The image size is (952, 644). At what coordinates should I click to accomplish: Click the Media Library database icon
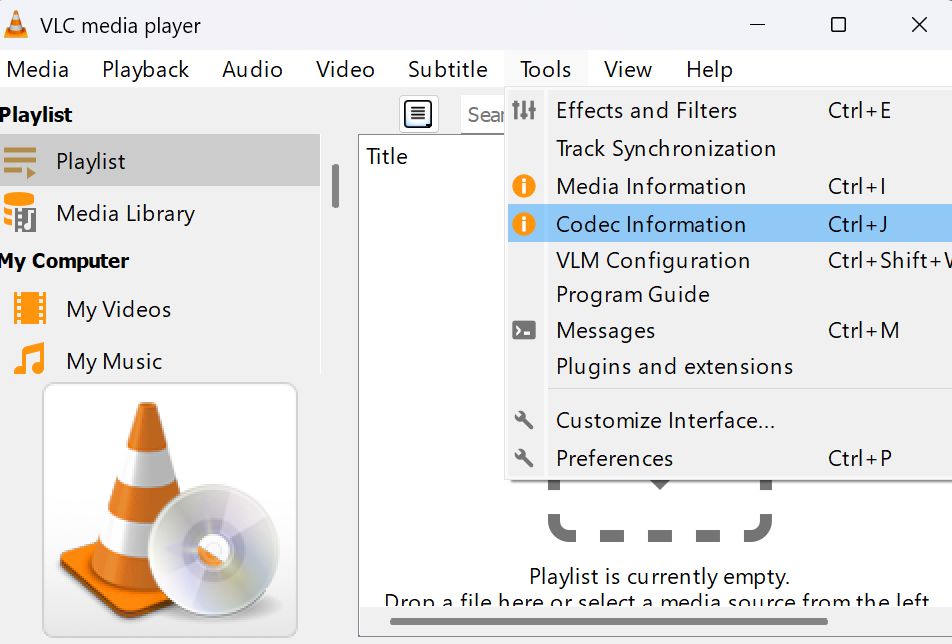(20, 212)
